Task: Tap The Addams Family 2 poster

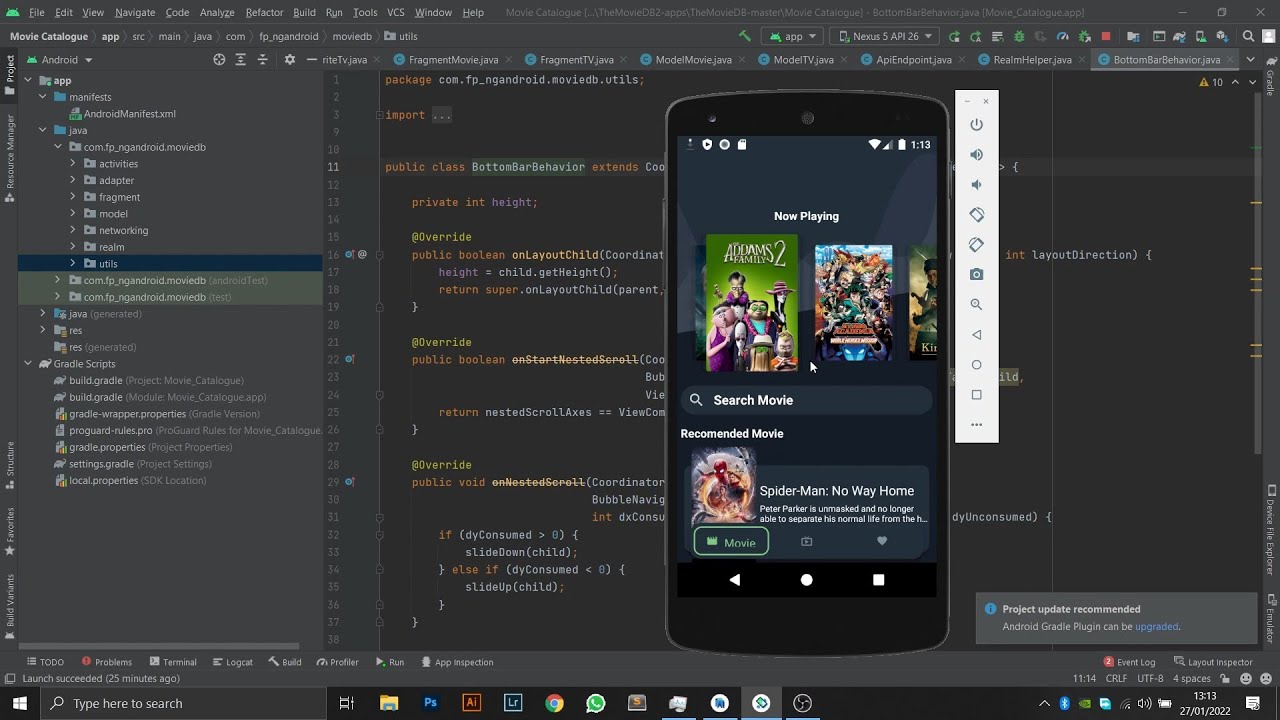Action: tap(752, 303)
